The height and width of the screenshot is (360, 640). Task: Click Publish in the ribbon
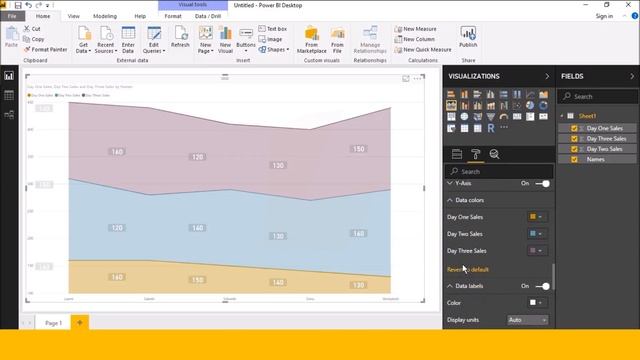(x=468, y=37)
